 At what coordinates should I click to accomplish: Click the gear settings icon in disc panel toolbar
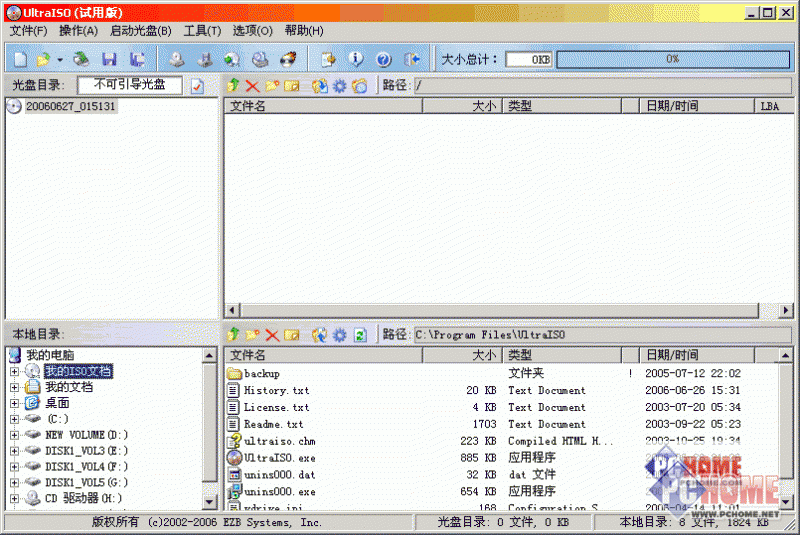(340, 86)
